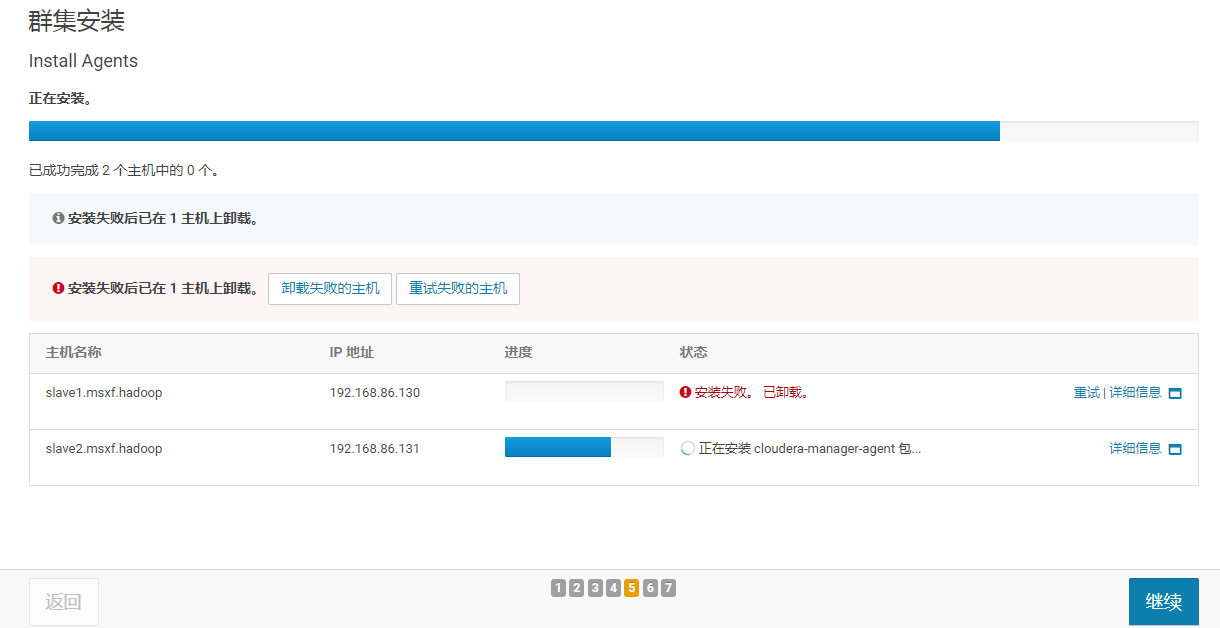The width and height of the screenshot is (1220, 628).
Task: Select current wizard step 5
Action: pyautogui.click(x=631, y=588)
